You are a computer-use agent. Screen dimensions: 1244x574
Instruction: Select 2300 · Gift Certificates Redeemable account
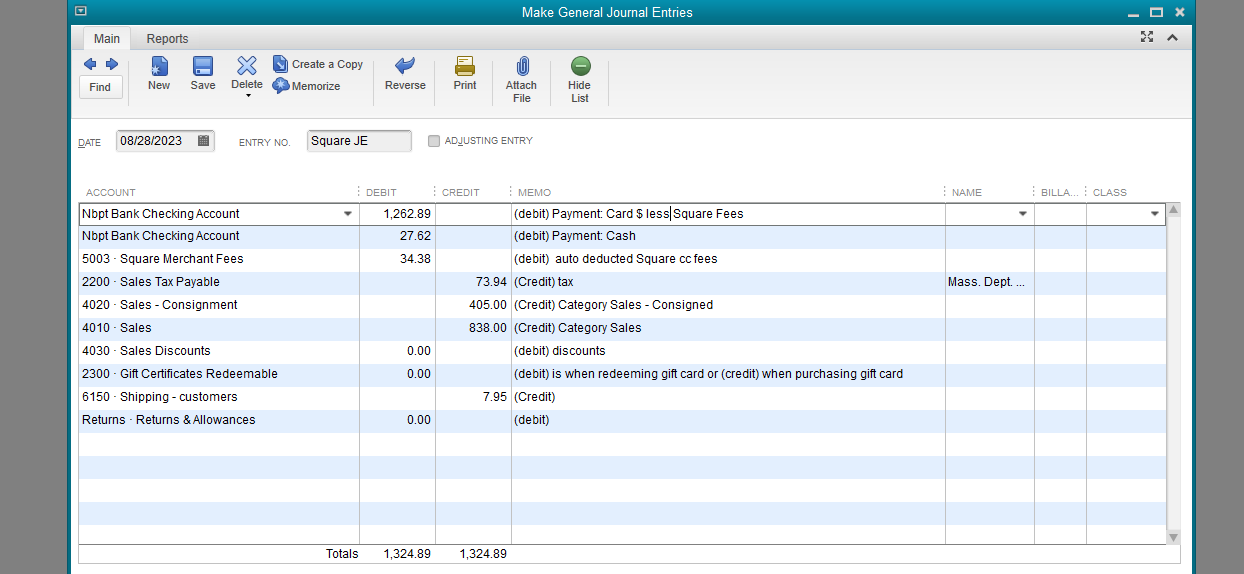tap(180, 374)
